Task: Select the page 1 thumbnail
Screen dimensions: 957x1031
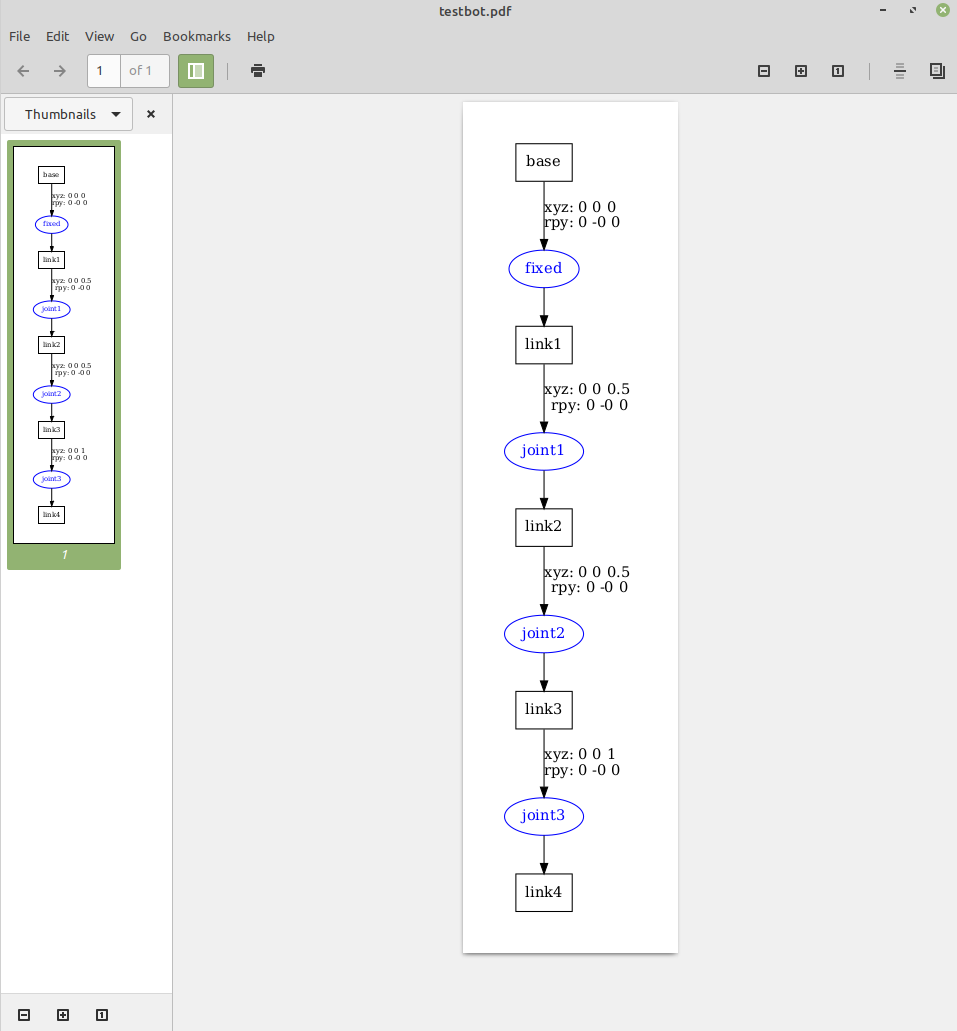Action: point(64,345)
